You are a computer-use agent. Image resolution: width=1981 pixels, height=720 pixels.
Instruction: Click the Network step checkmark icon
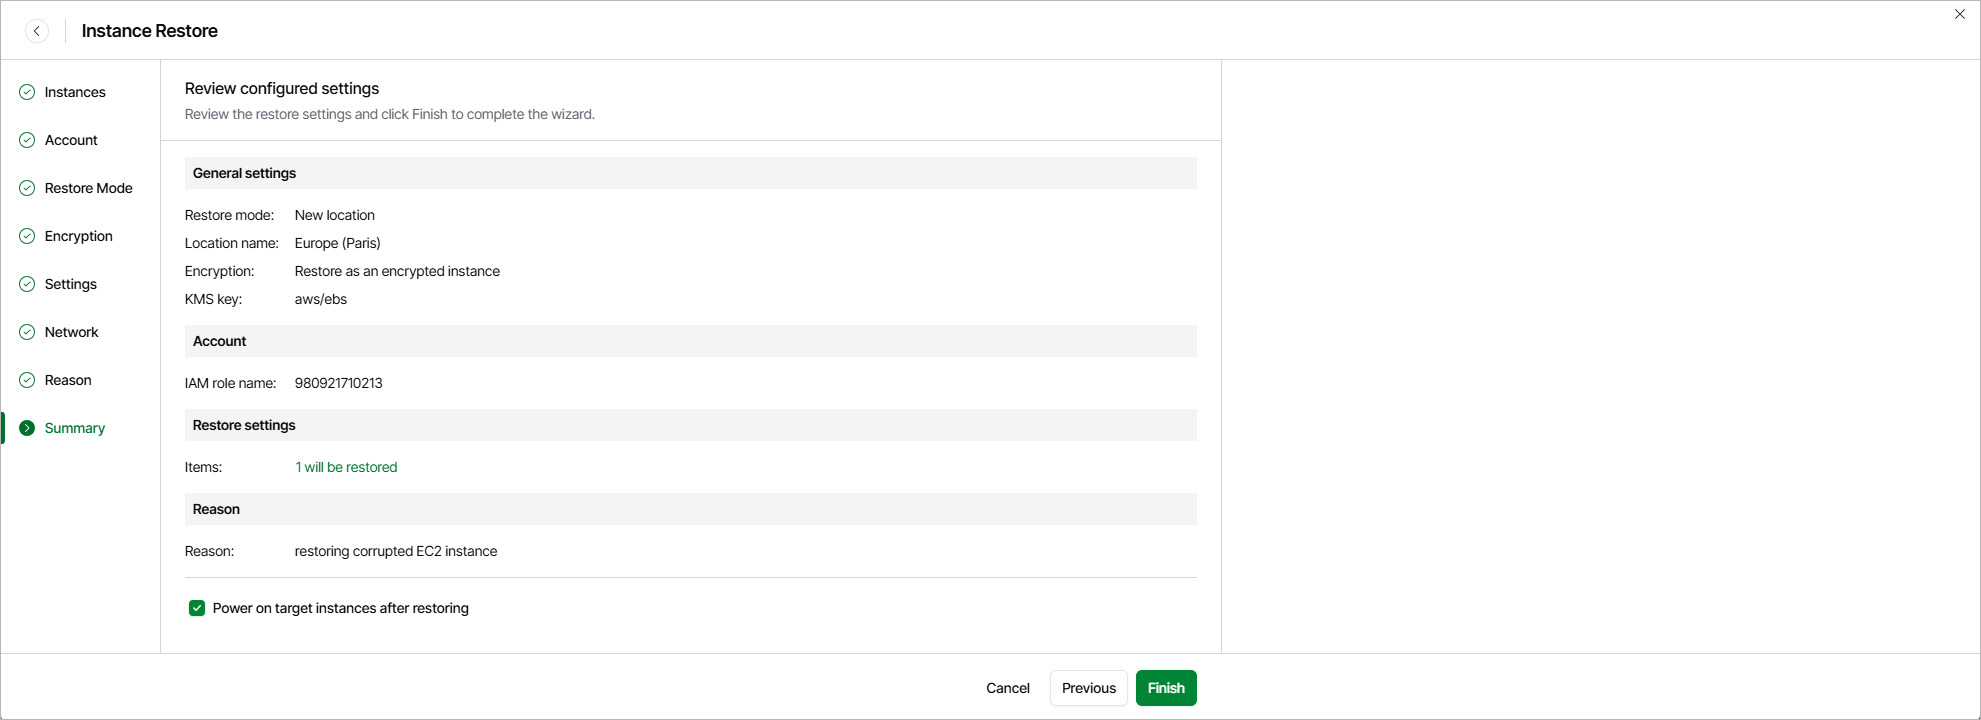coord(27,332)
